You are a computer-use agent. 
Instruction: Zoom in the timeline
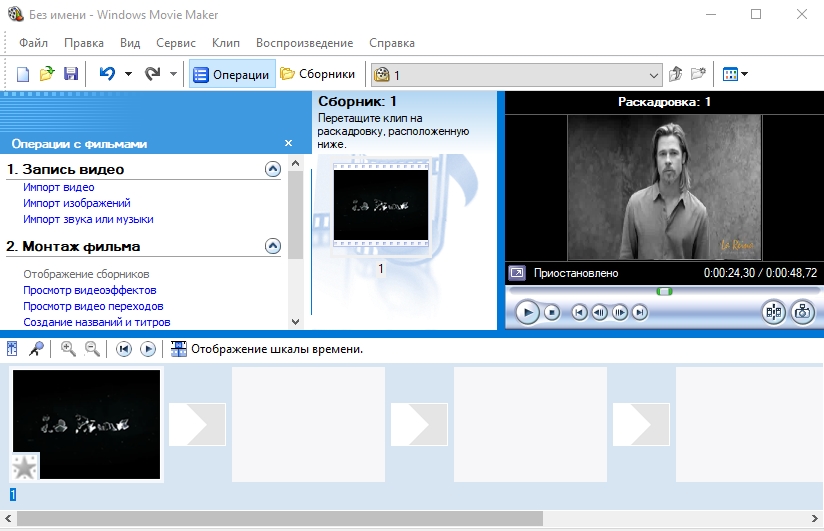coord(68,349)
